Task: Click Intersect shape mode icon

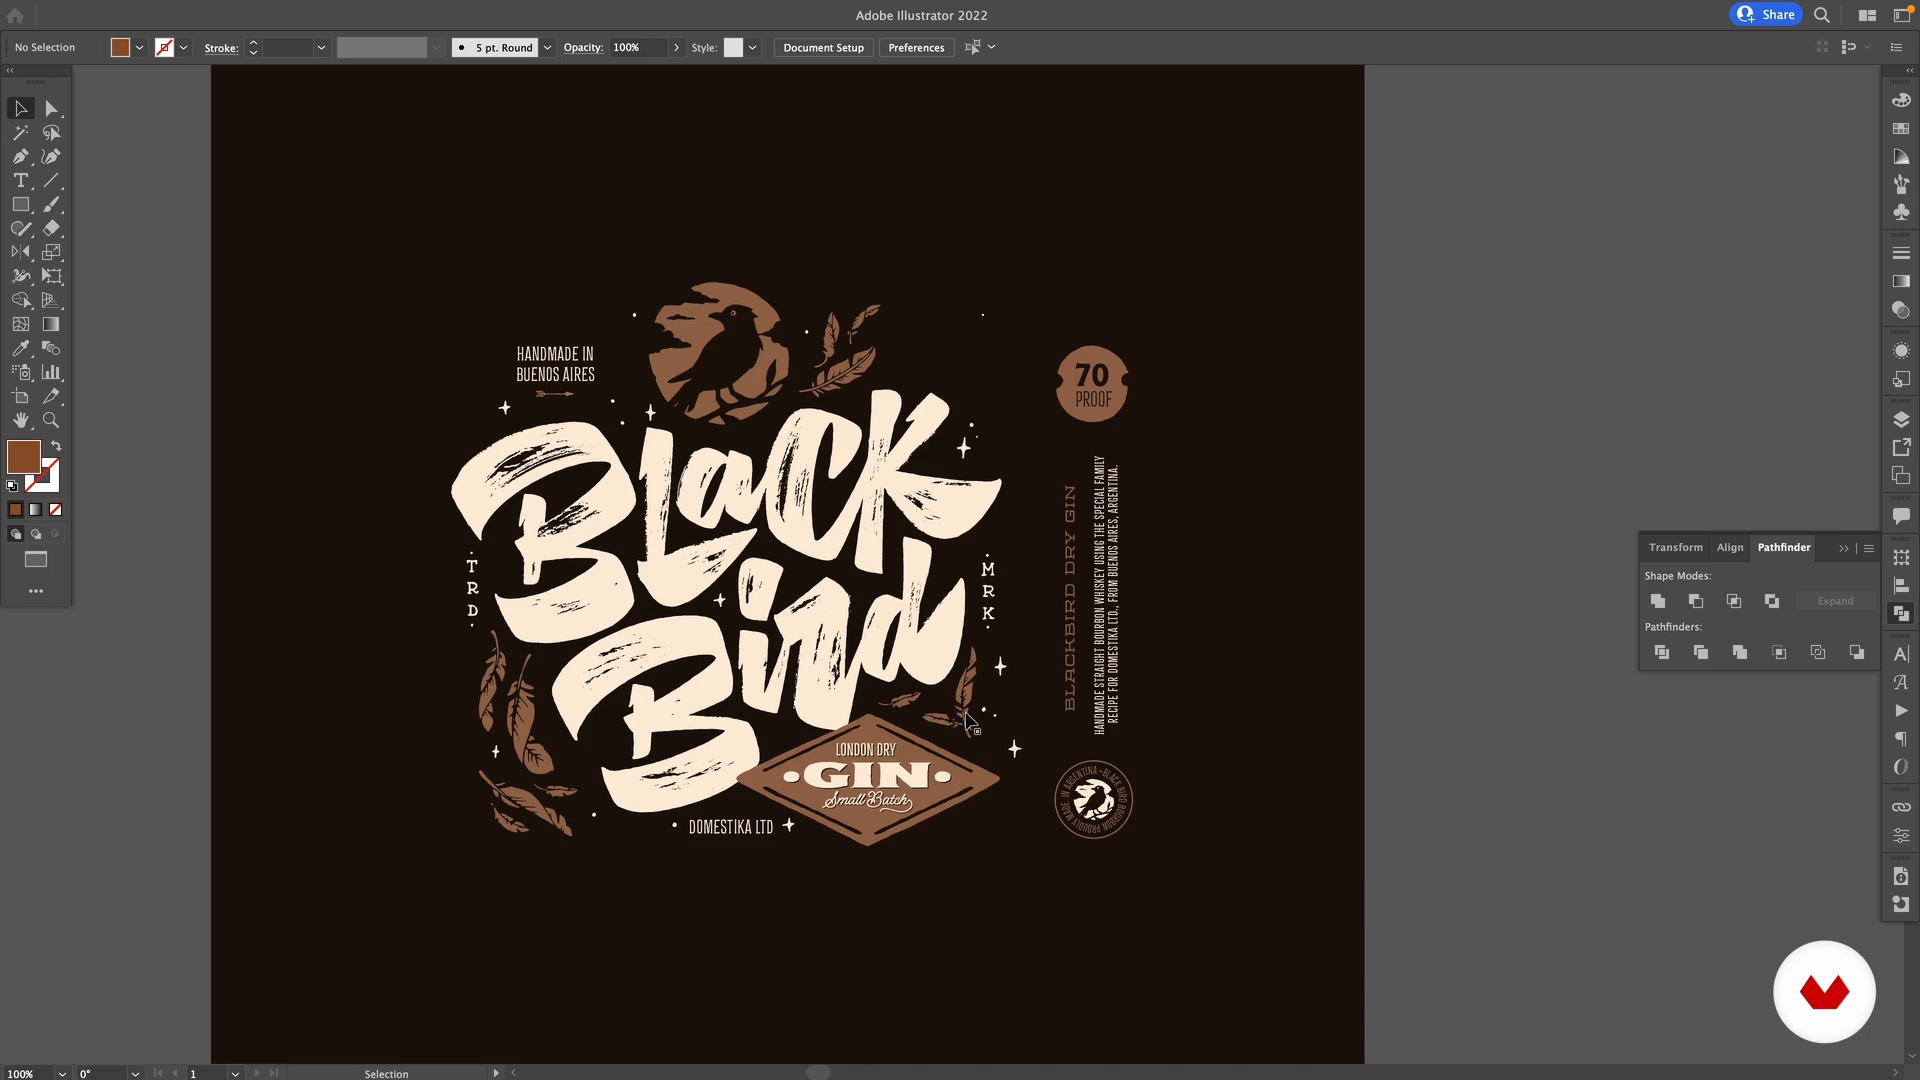Action: click(1734, 601)
